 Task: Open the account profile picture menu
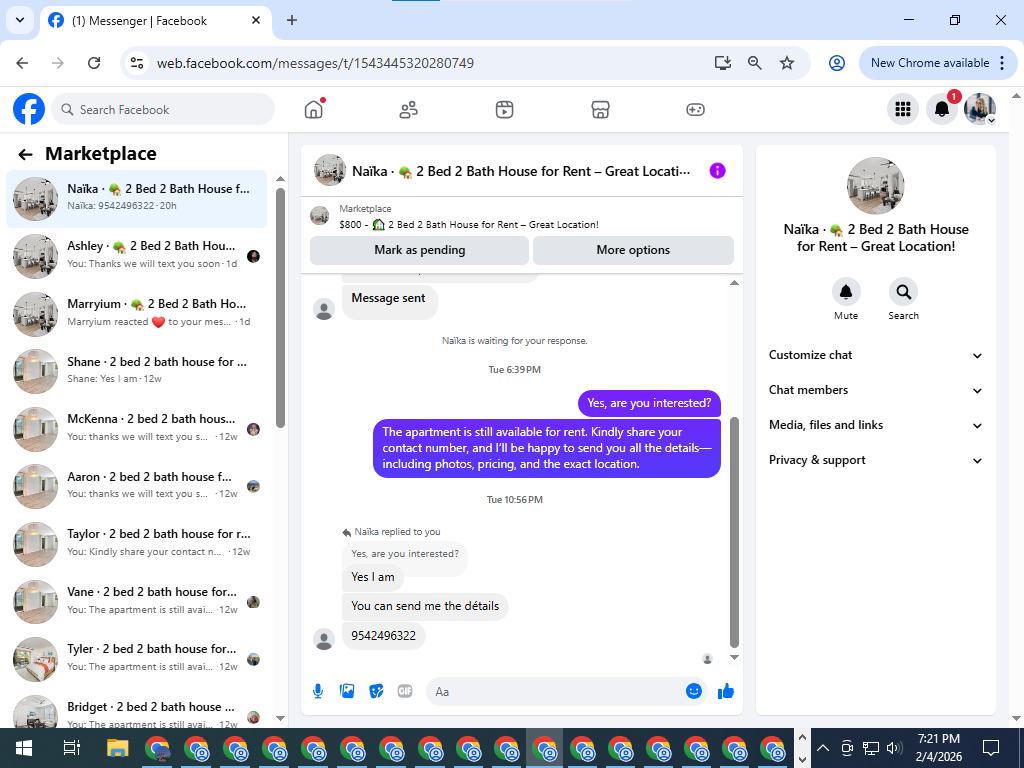click(980, 109)
